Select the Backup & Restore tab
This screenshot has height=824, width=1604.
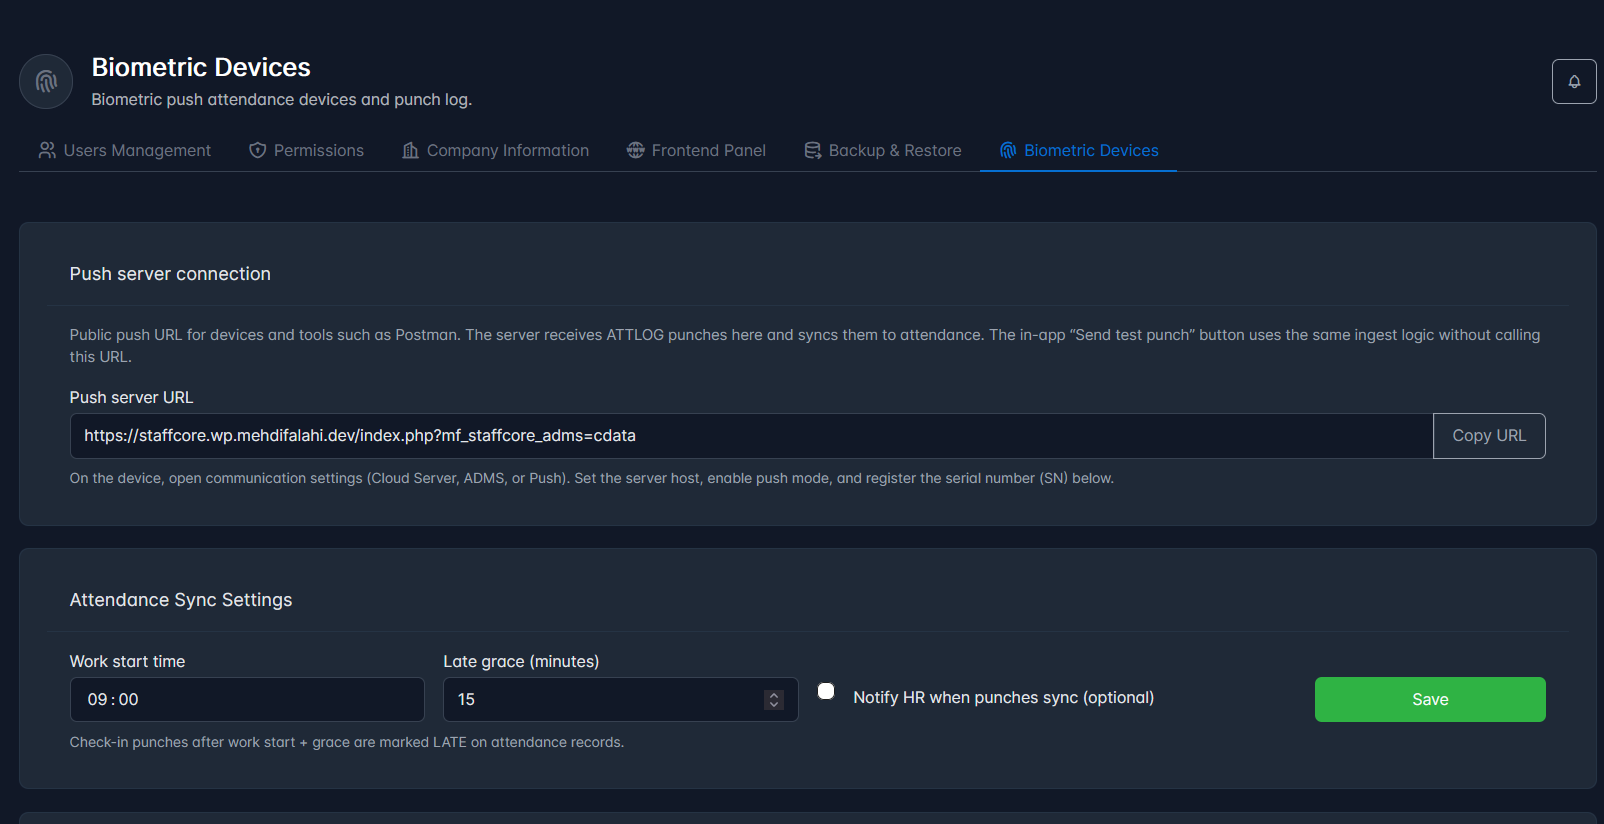pyautogui.click(x=882, y=150)
